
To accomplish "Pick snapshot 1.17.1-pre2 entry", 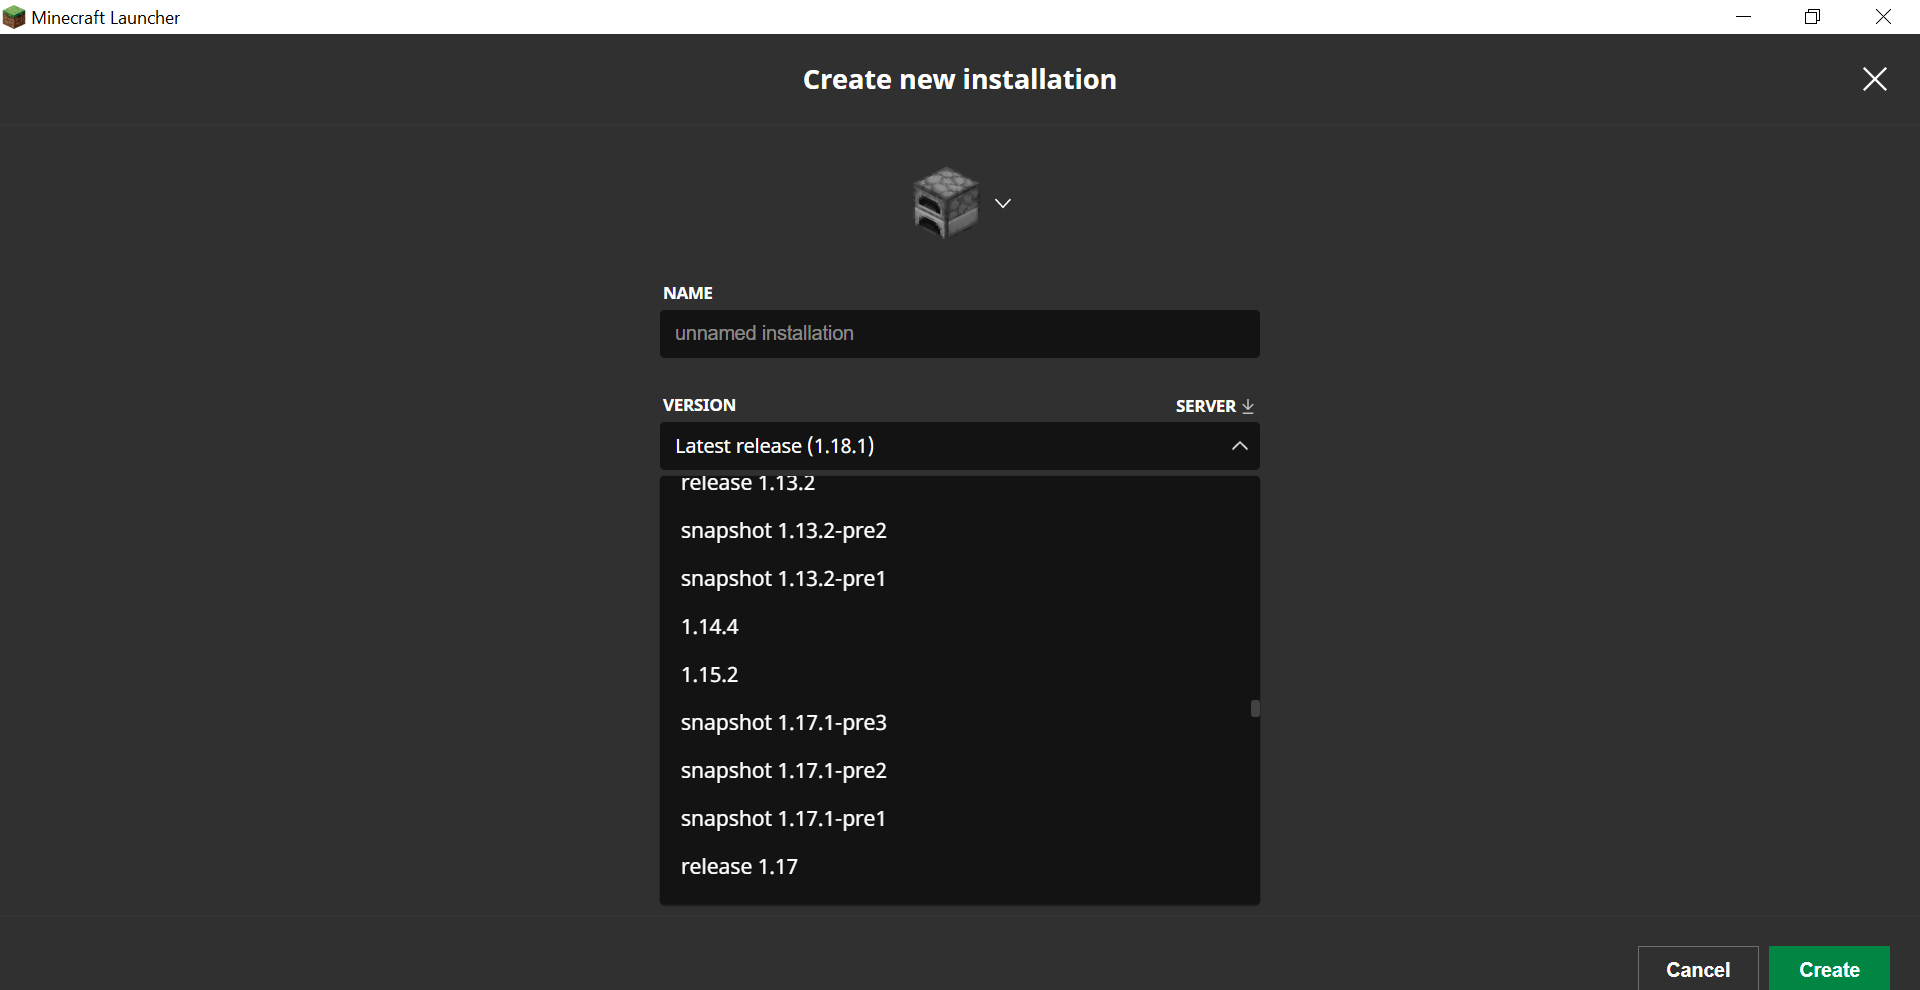I will coord(783,771).
